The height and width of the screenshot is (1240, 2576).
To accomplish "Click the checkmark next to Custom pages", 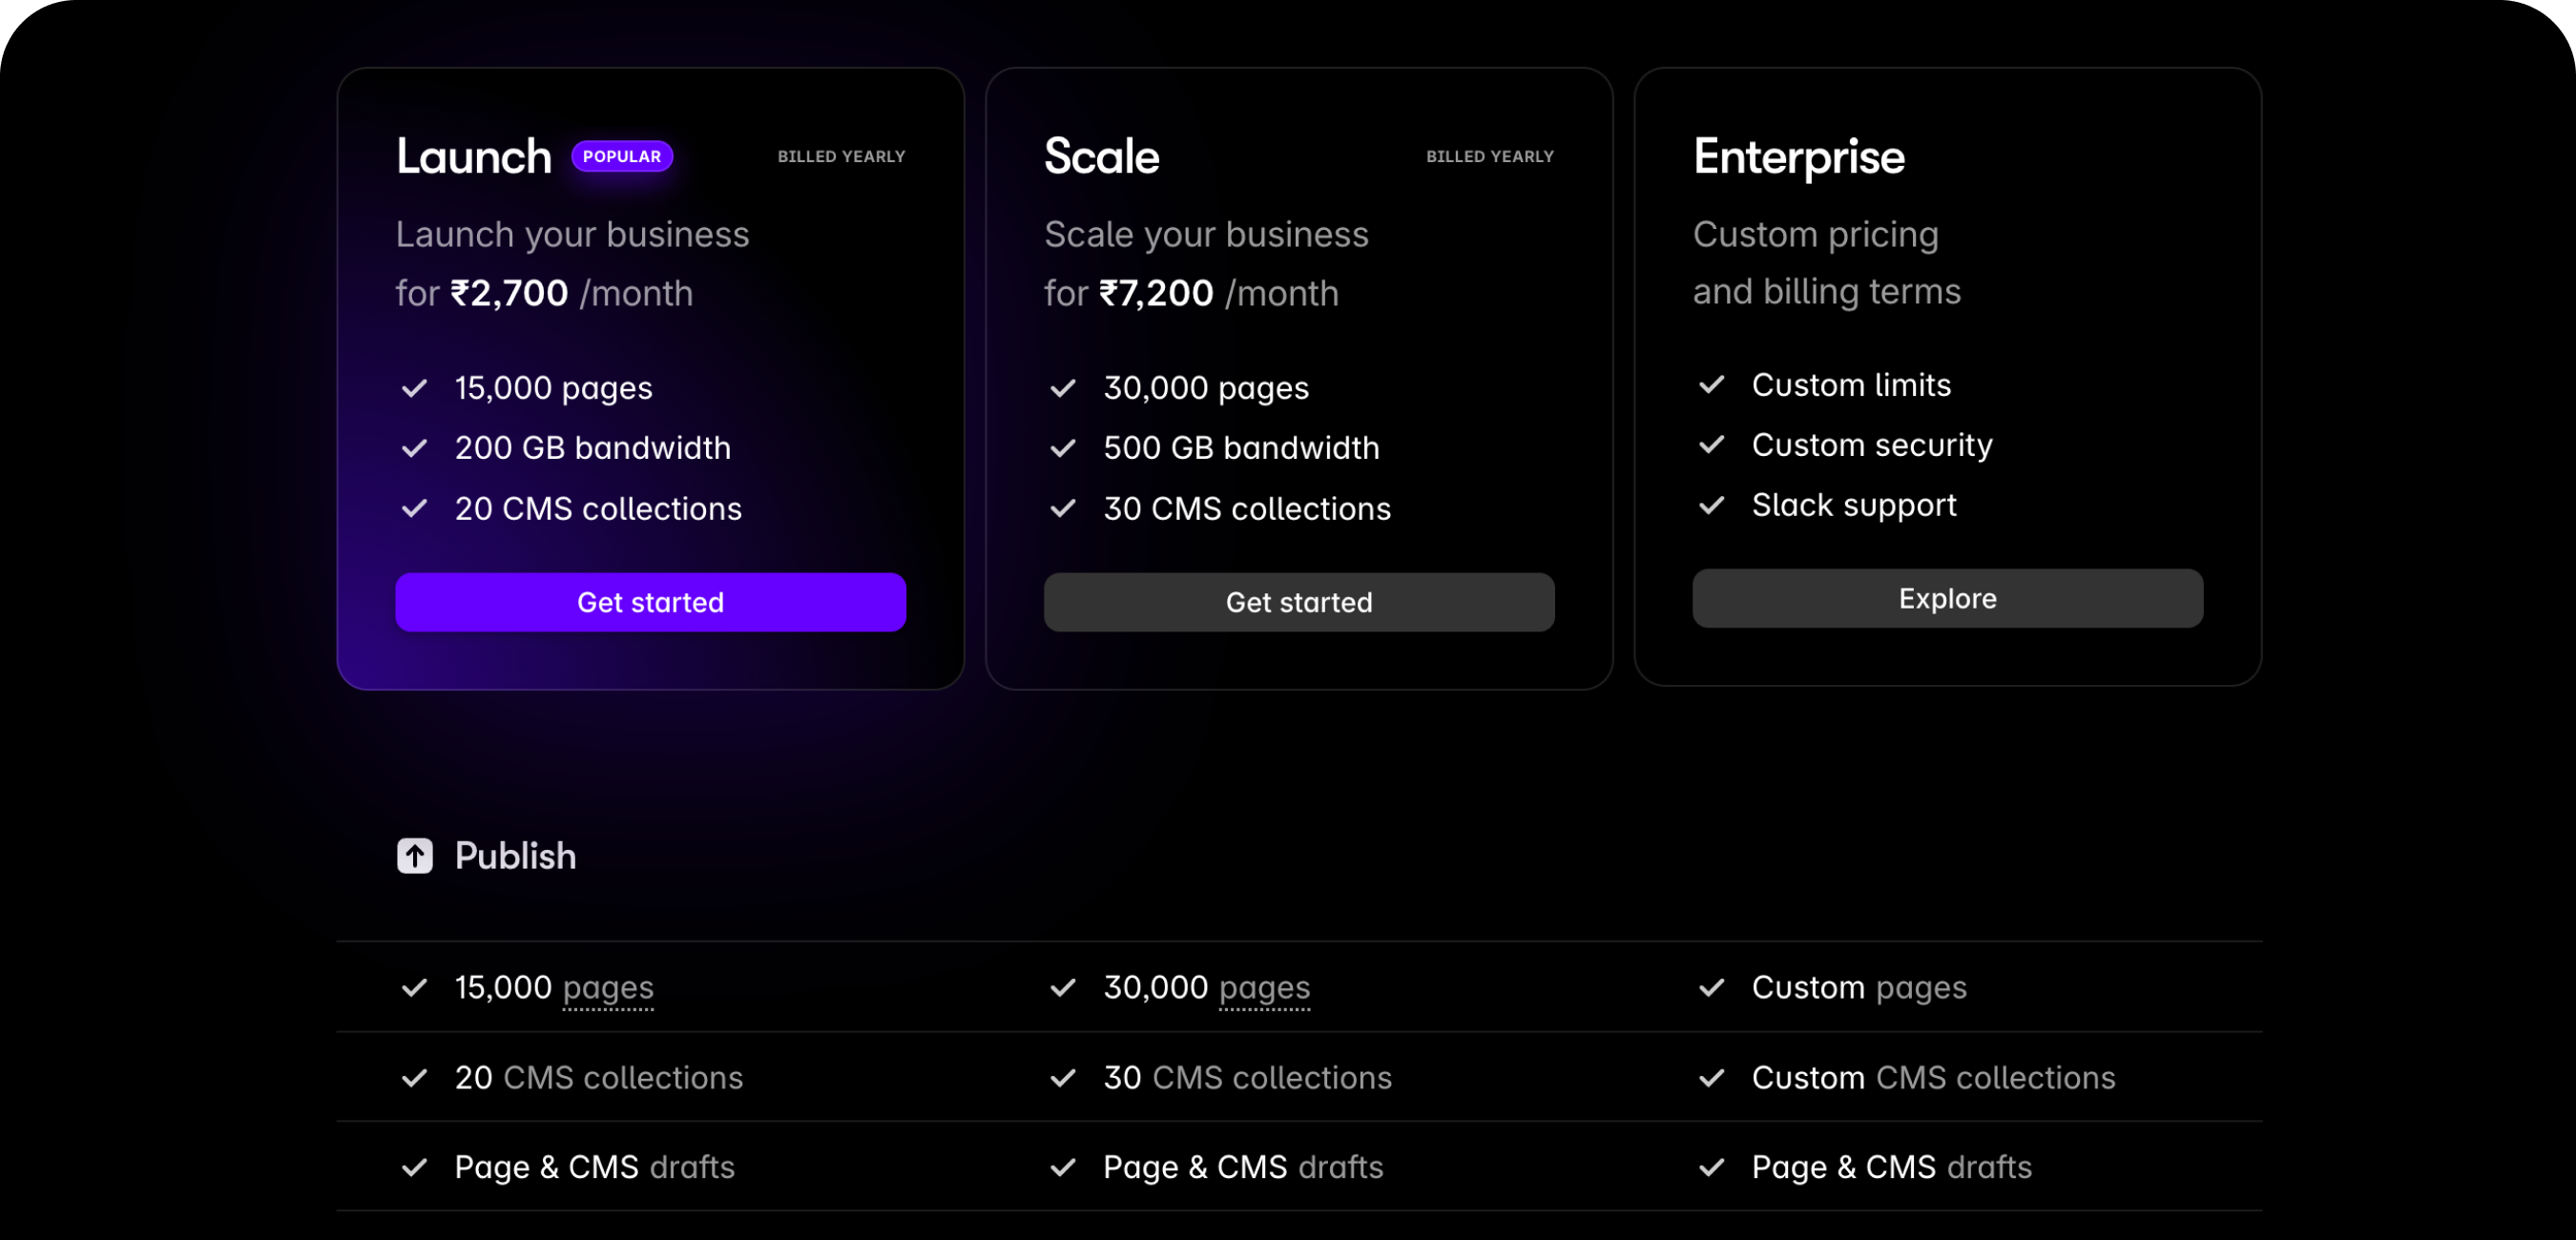I will coord(1711,988).
